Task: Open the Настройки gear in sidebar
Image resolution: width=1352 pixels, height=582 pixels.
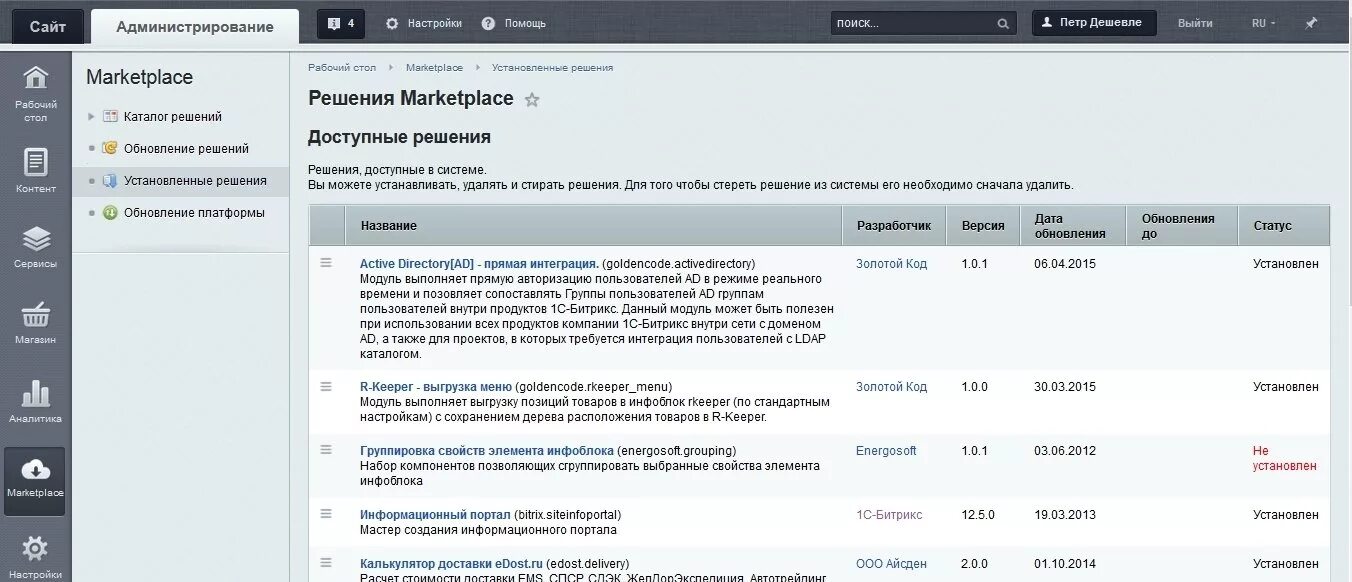Action: (x=36, y=555)
